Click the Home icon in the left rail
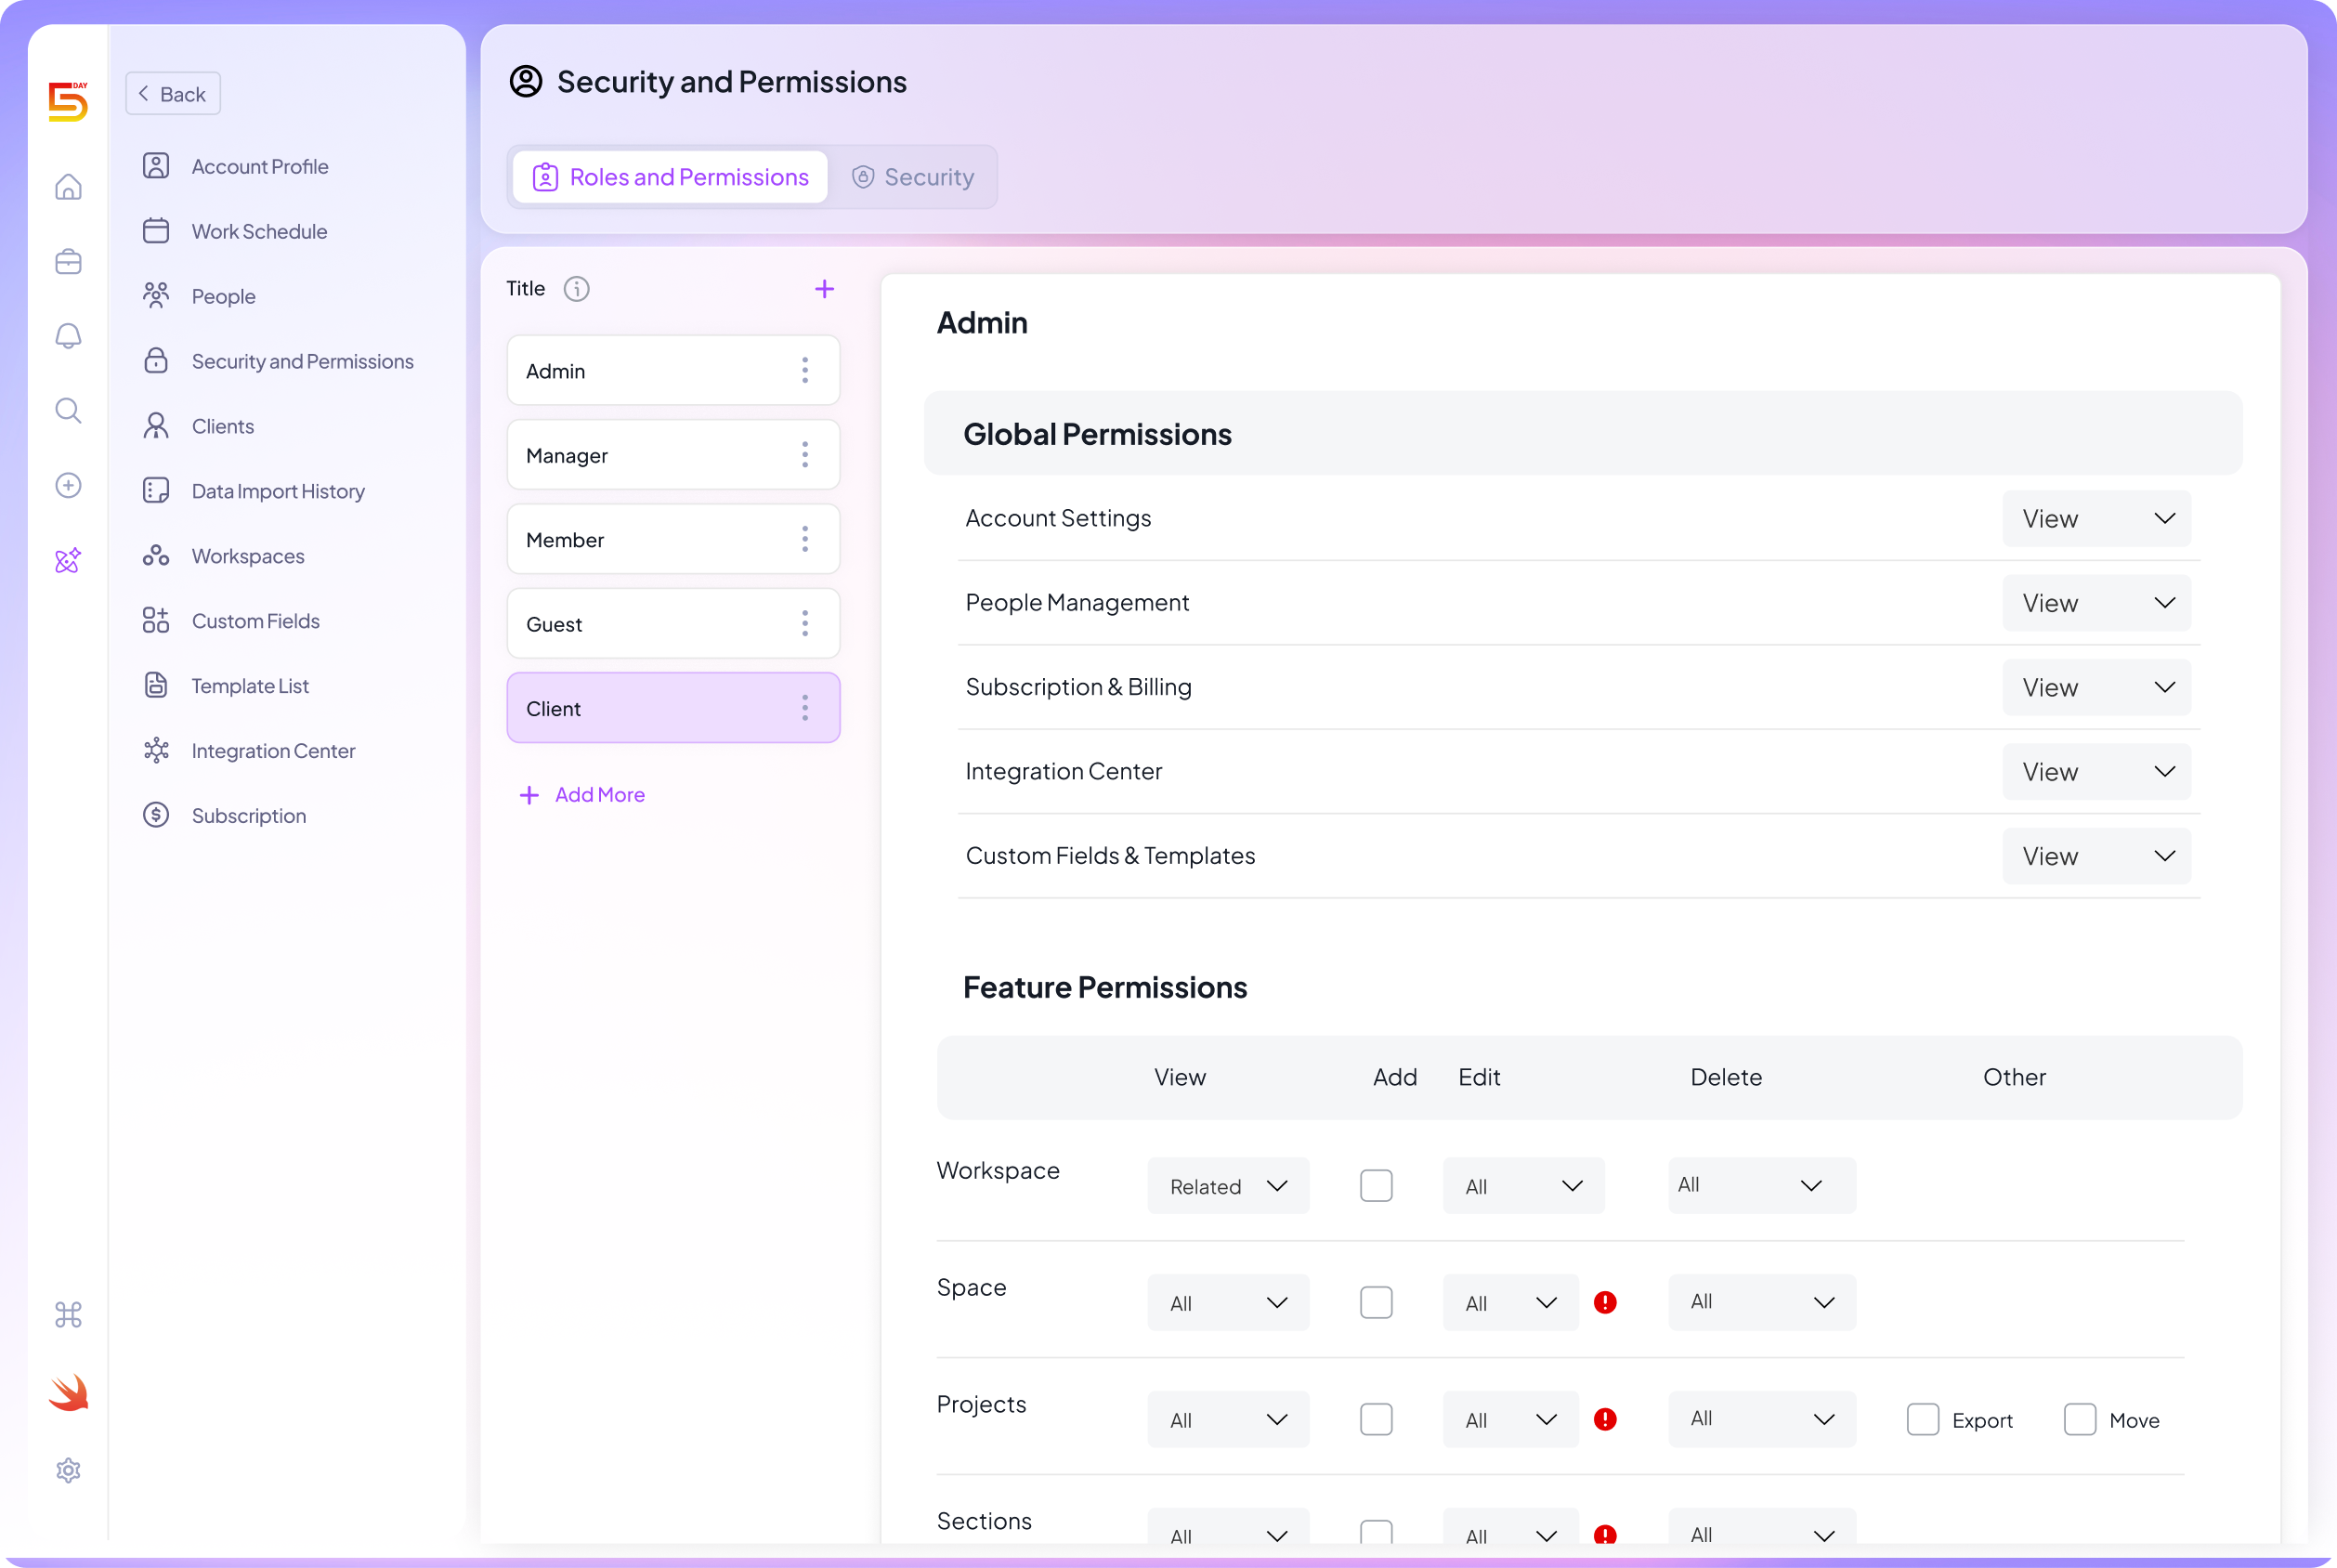This screenshot has width=2337, height=1568. 68,187
